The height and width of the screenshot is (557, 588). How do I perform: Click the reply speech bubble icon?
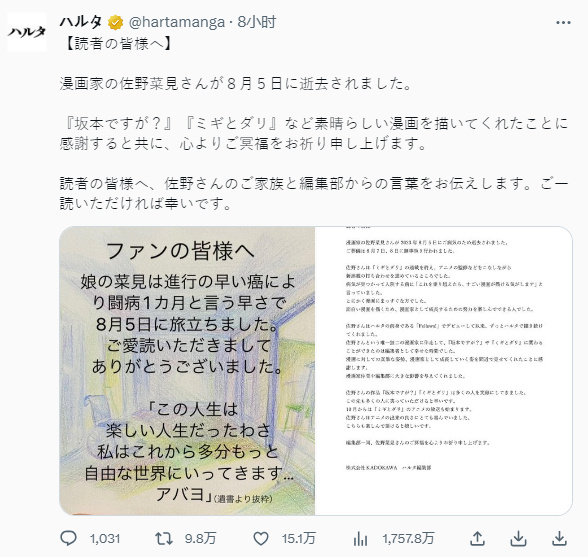[x=69, y=538]
